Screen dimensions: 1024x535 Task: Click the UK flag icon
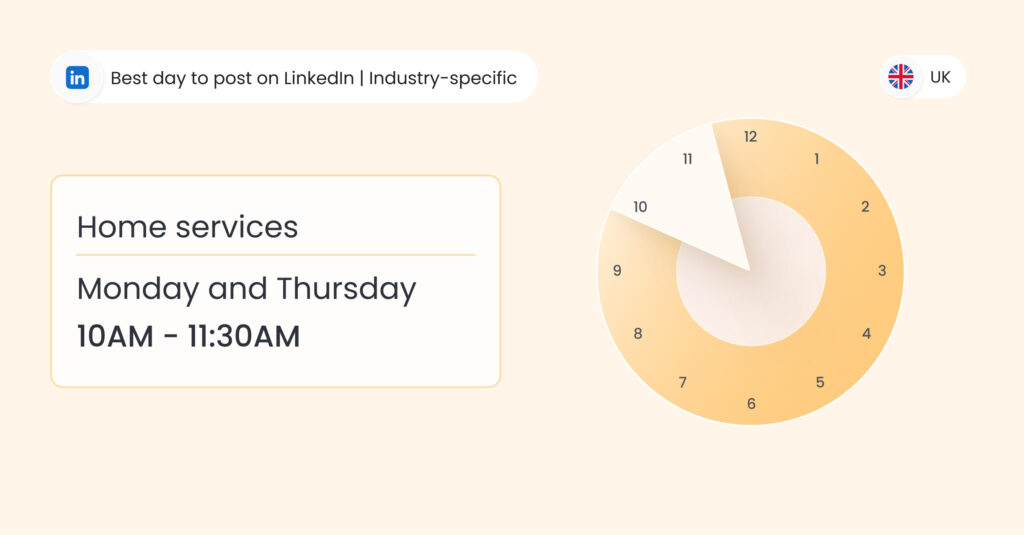pyautogui.click(x=901, y=77)
